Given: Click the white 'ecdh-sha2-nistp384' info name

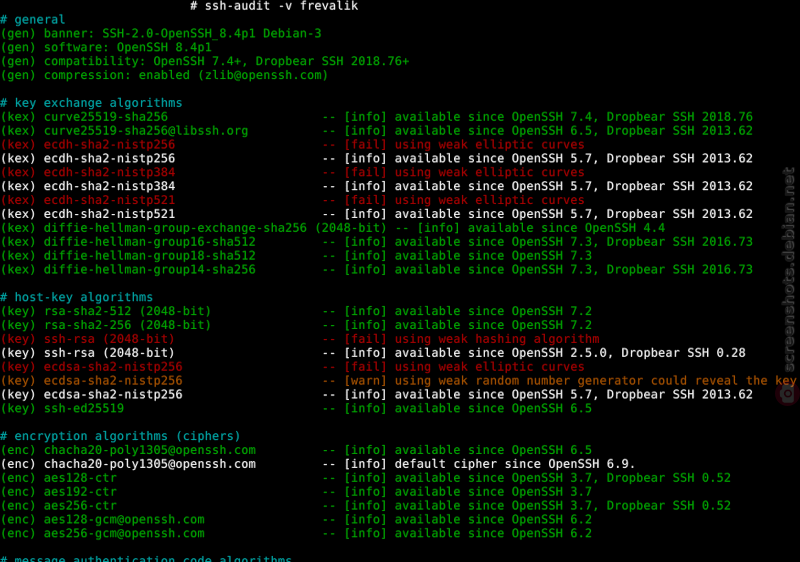Looking at the screenshot, I should click(109, 187).
